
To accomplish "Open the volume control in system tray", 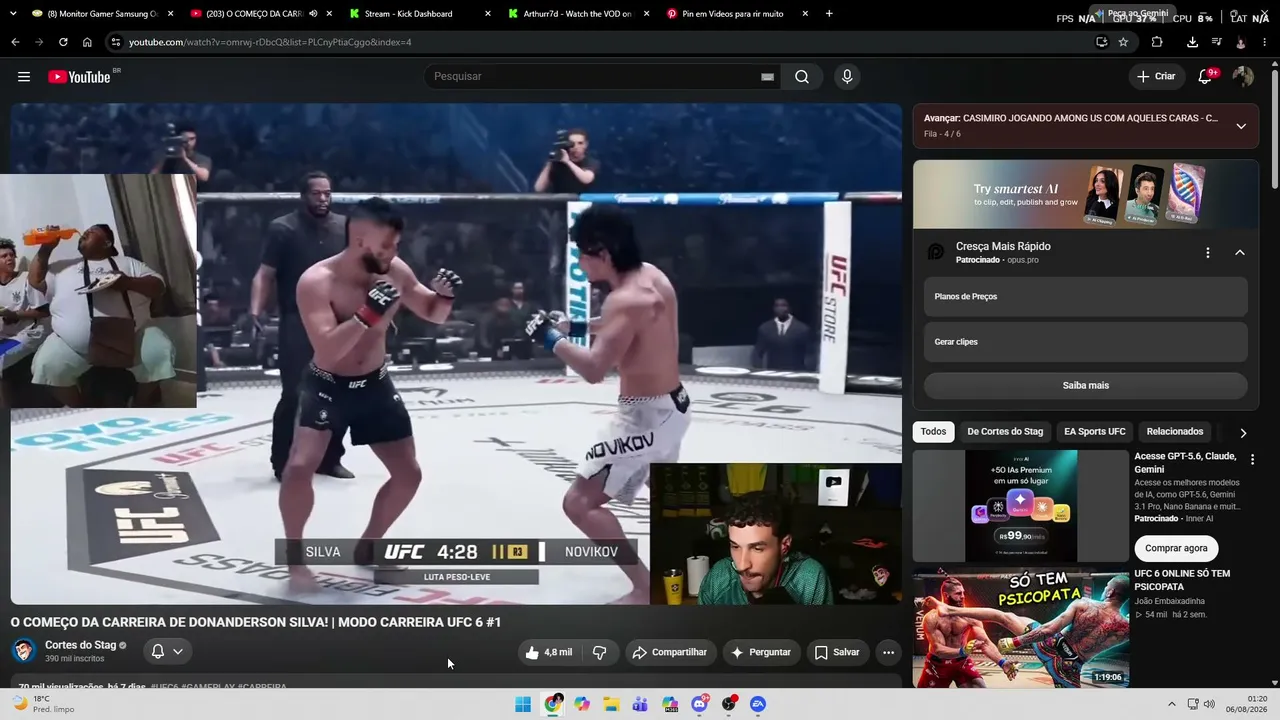I will 1209,704.
